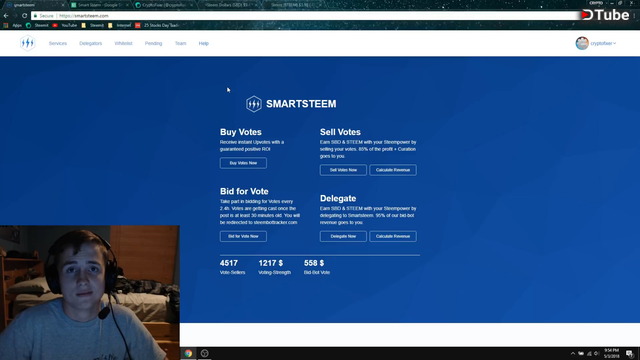Open the YouTube bookmark
The height and width of the screenshot is (360, 640).
[64, 25]
